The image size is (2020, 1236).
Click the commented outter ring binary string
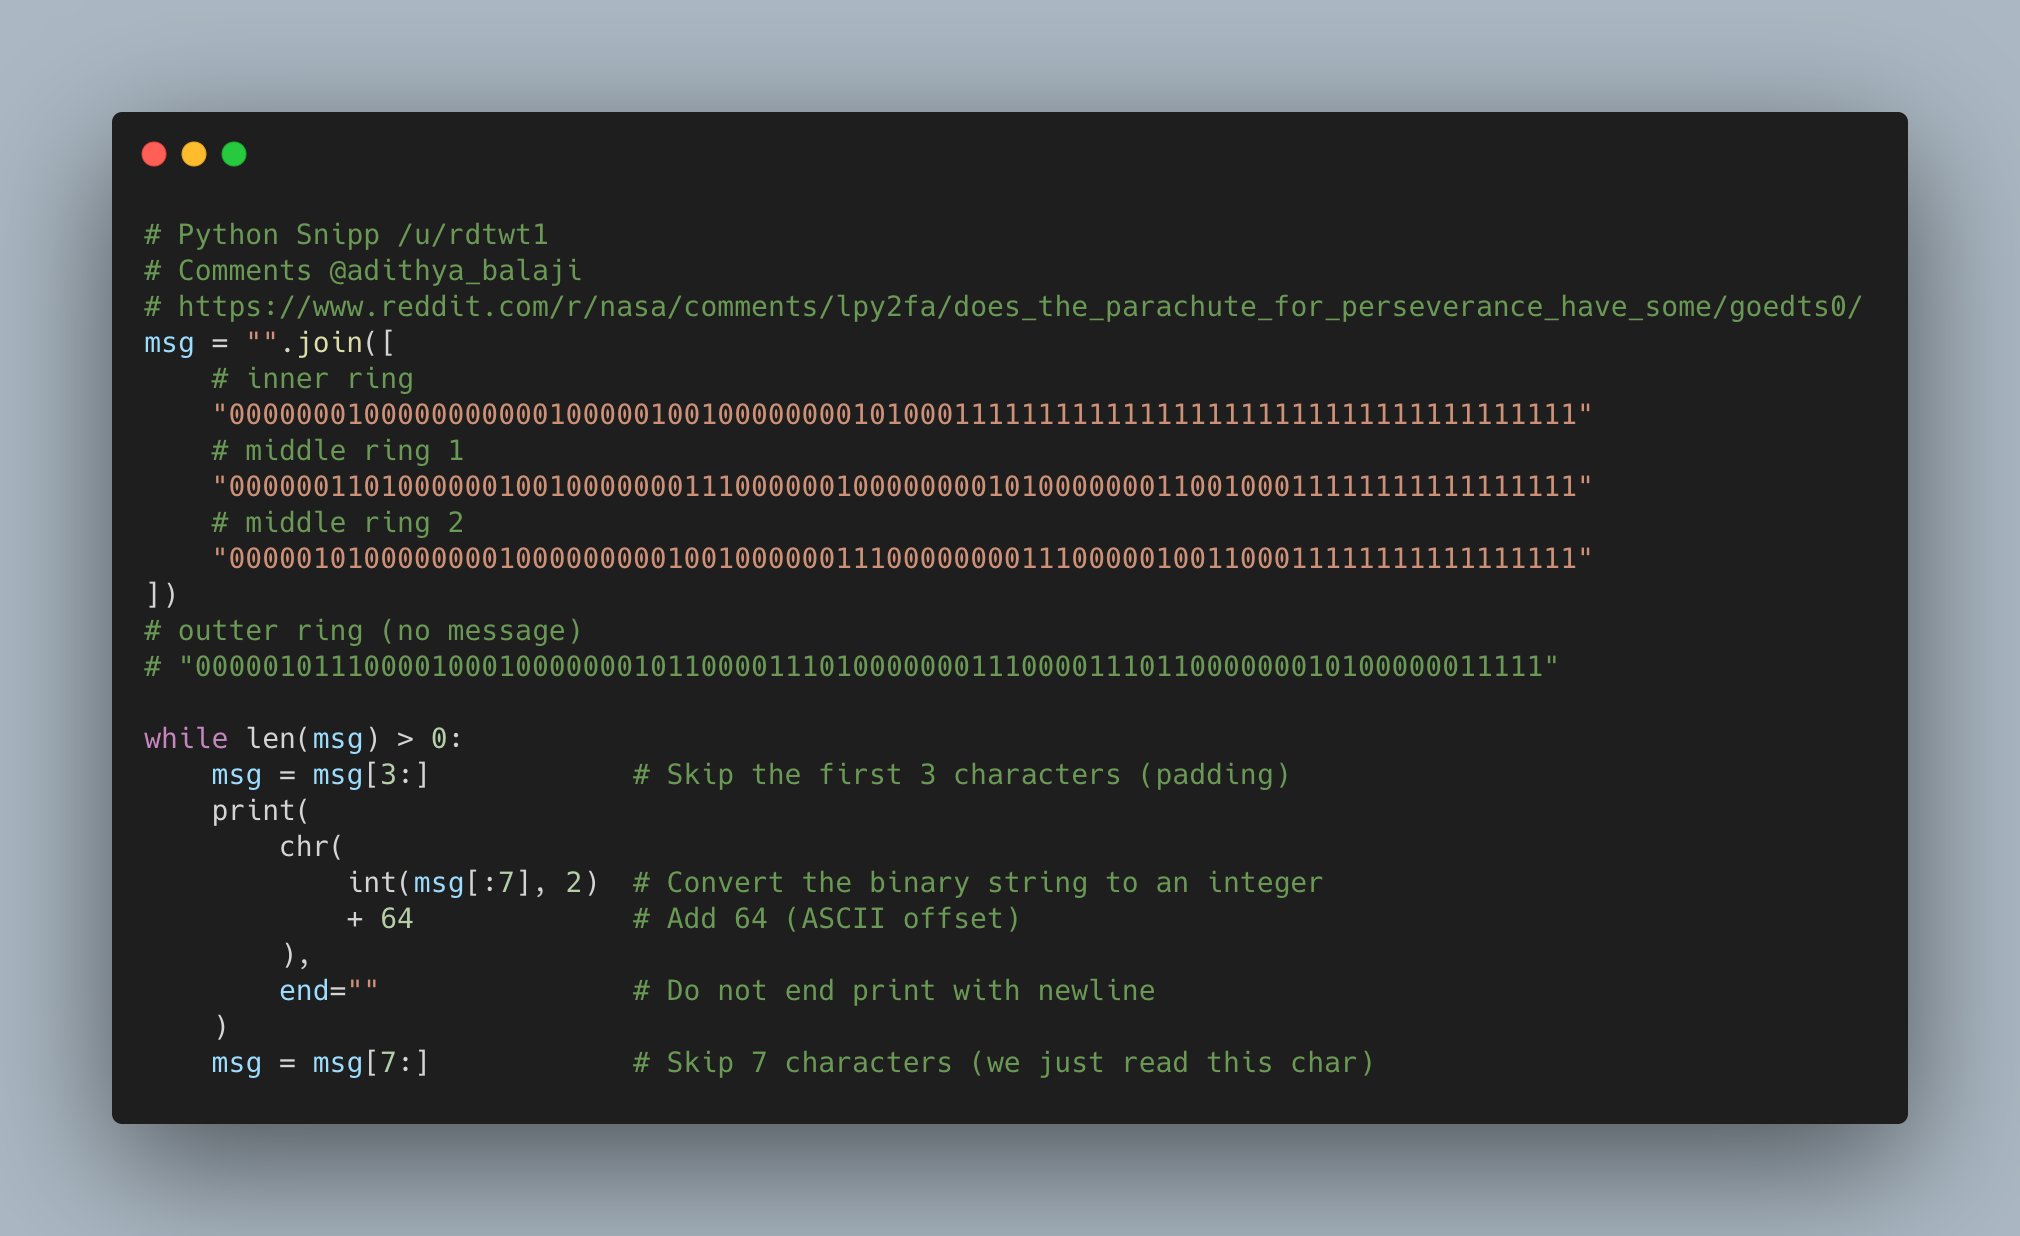(868, 667)
